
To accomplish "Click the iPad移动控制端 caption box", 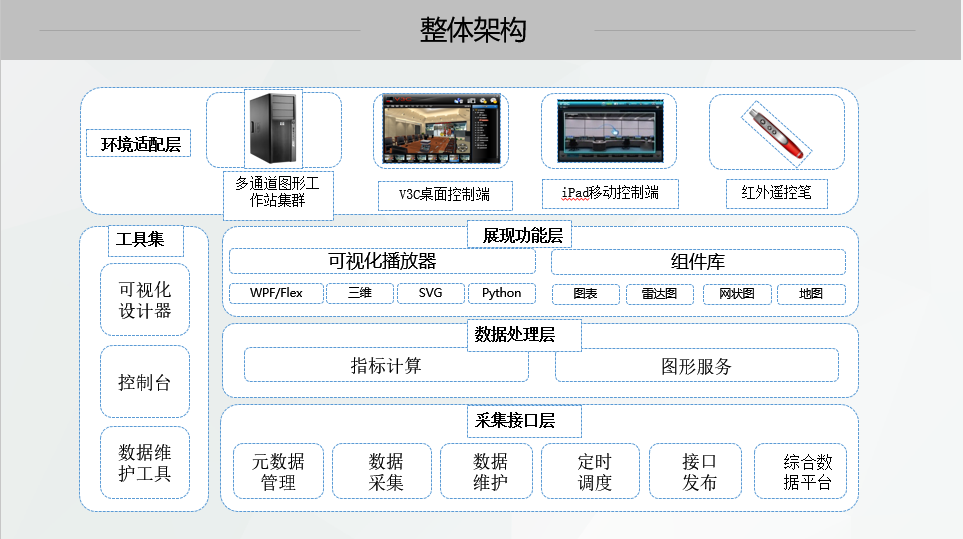I will [610, 193].
